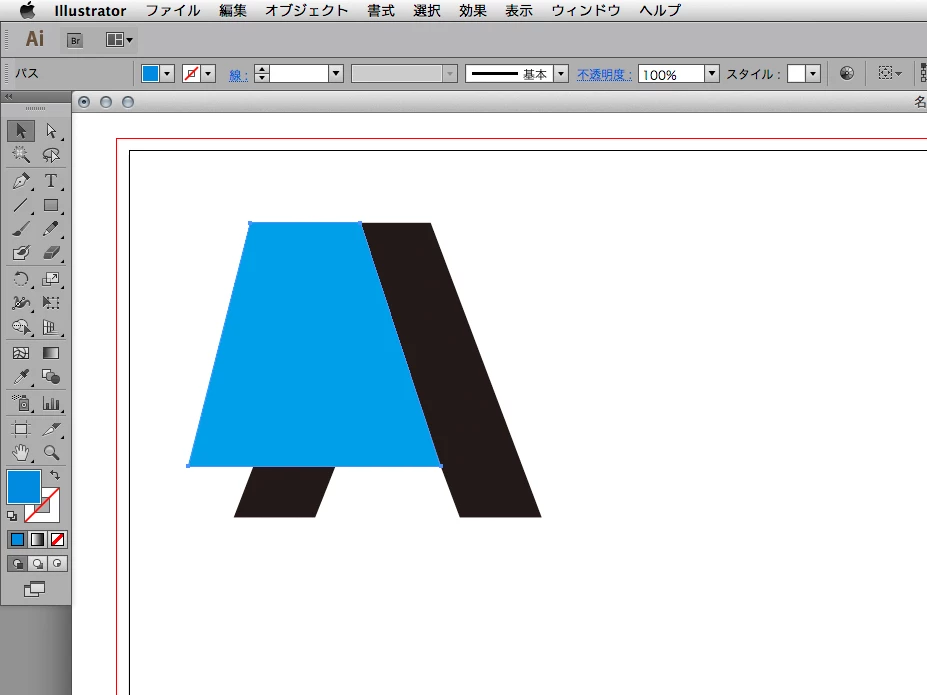Select the Artboard tool
The height and width of the screenshot is (695, 927).
pos(21,429)
